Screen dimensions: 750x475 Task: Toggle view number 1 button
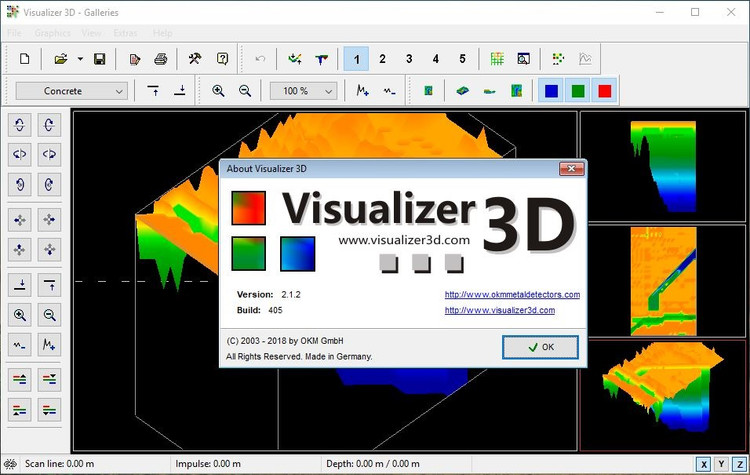click(356, 60)
